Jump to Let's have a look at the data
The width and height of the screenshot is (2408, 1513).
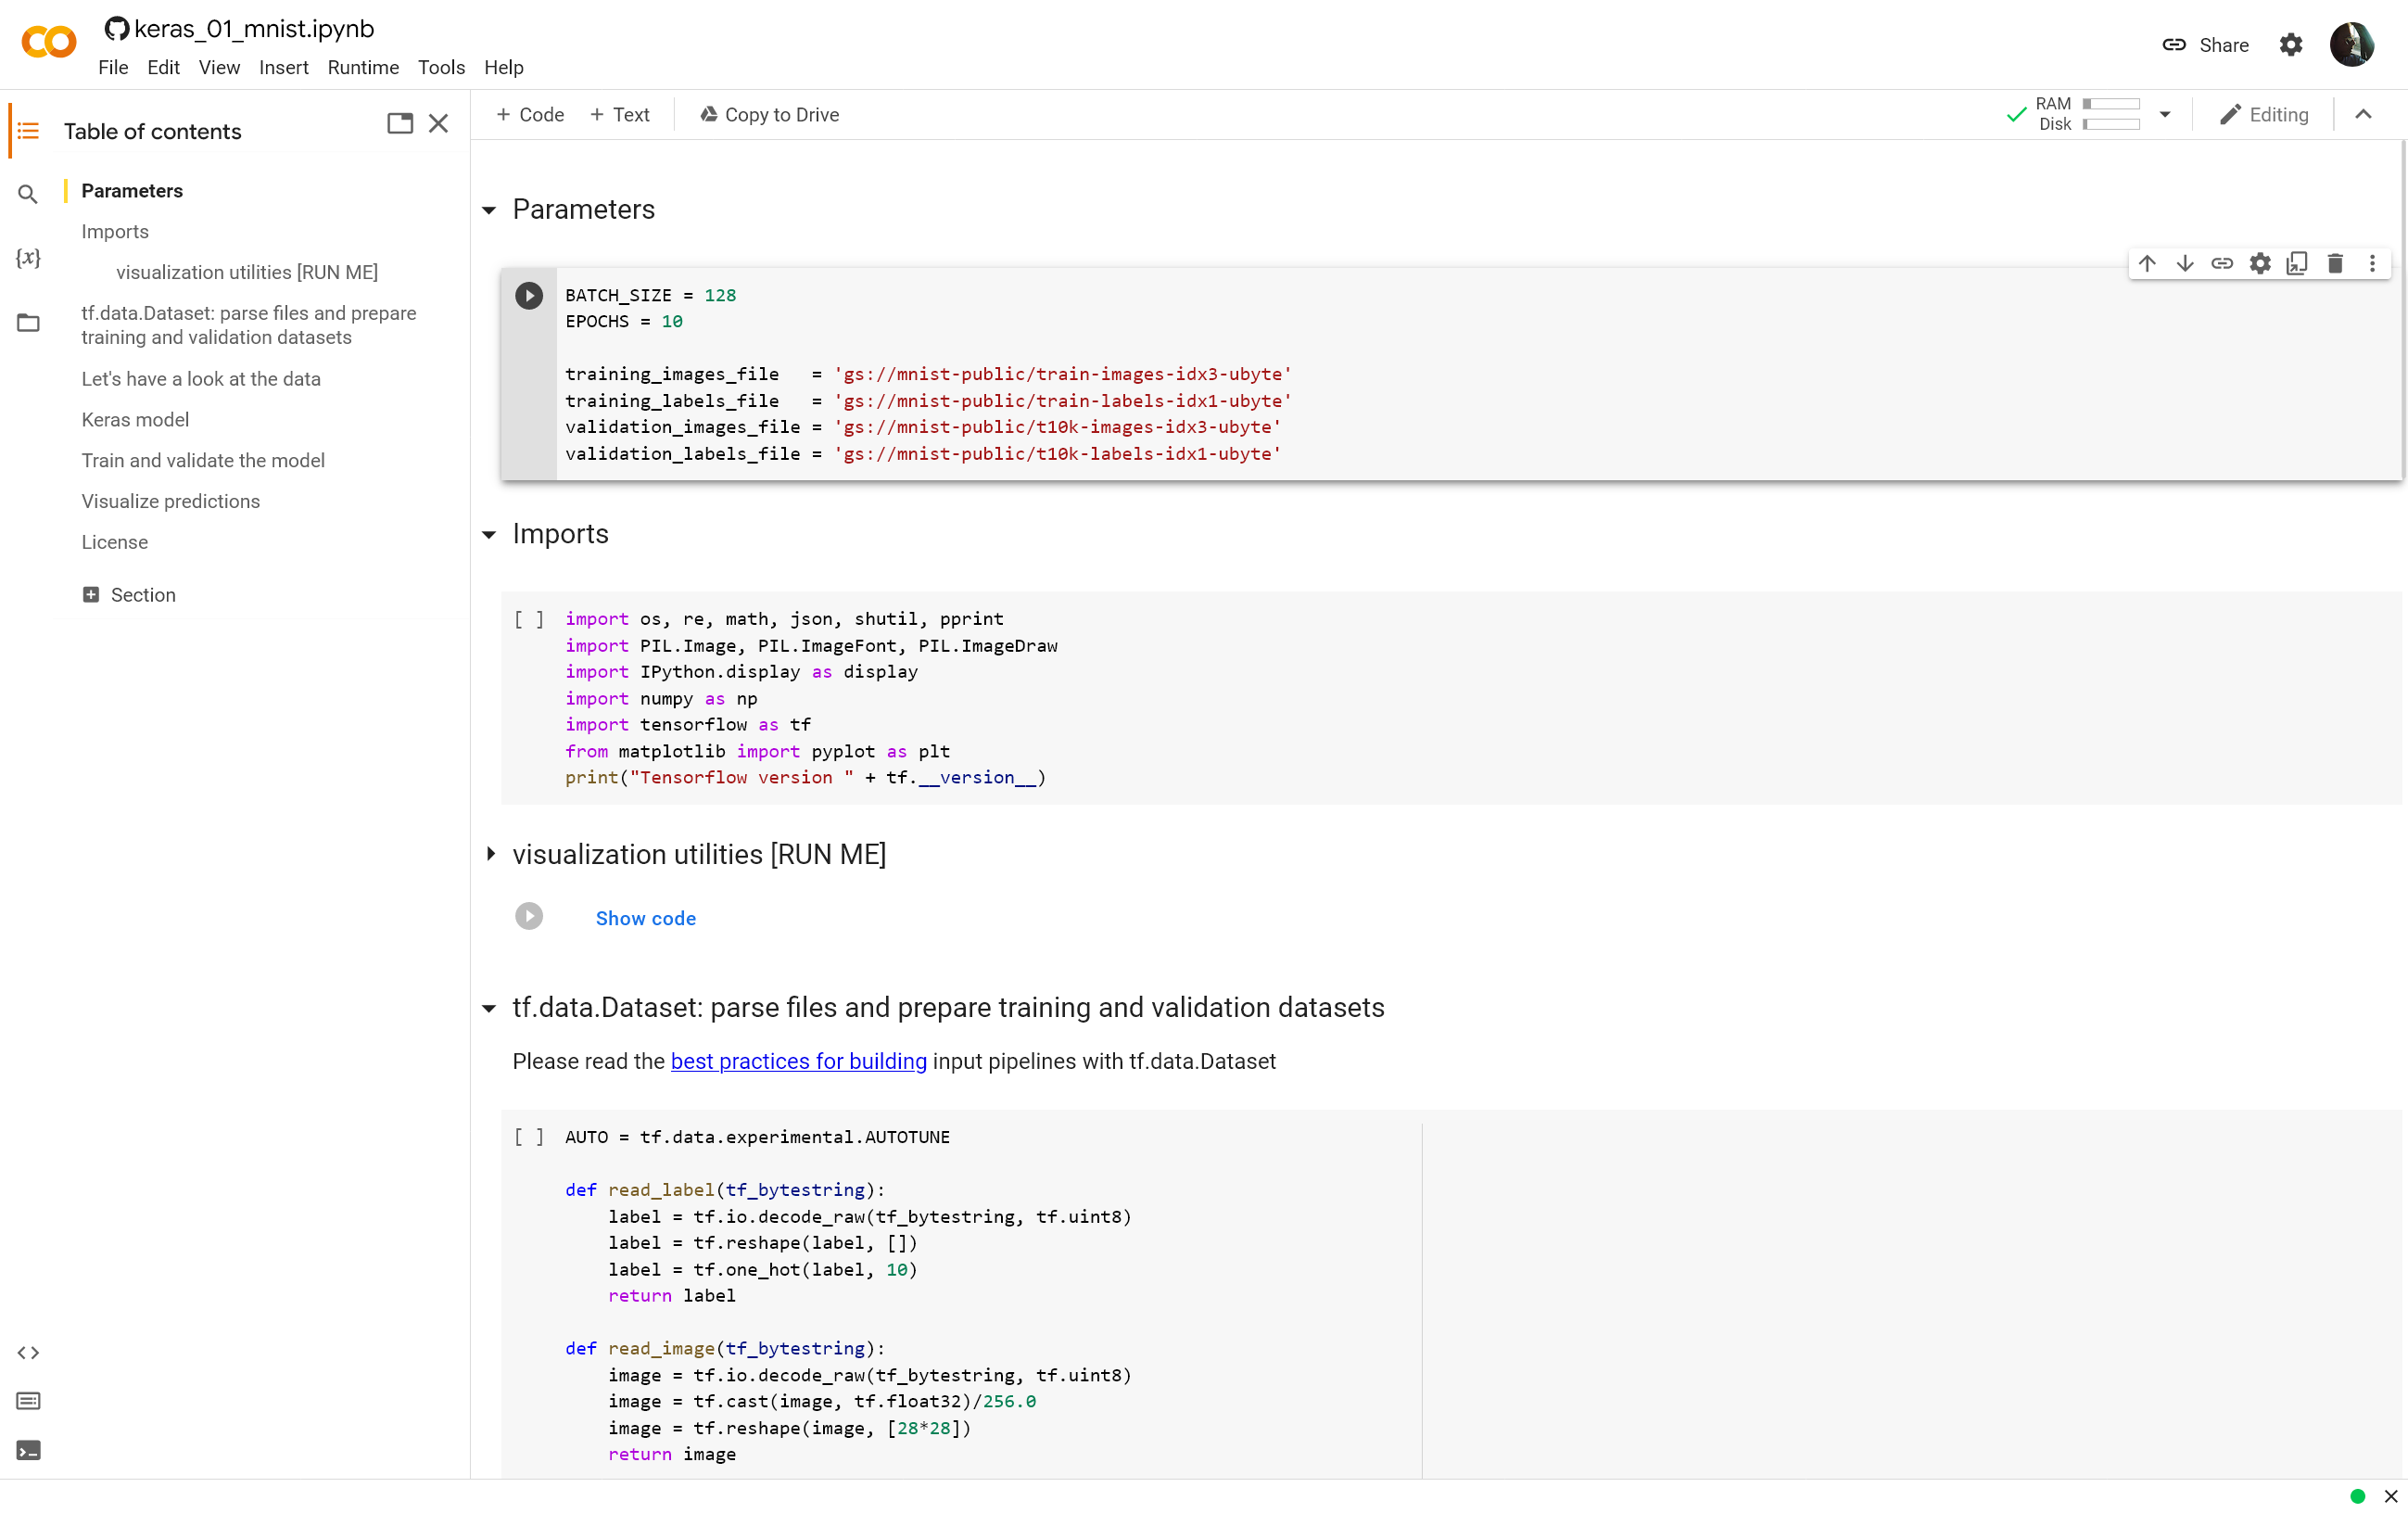click(x=201, y=379)
